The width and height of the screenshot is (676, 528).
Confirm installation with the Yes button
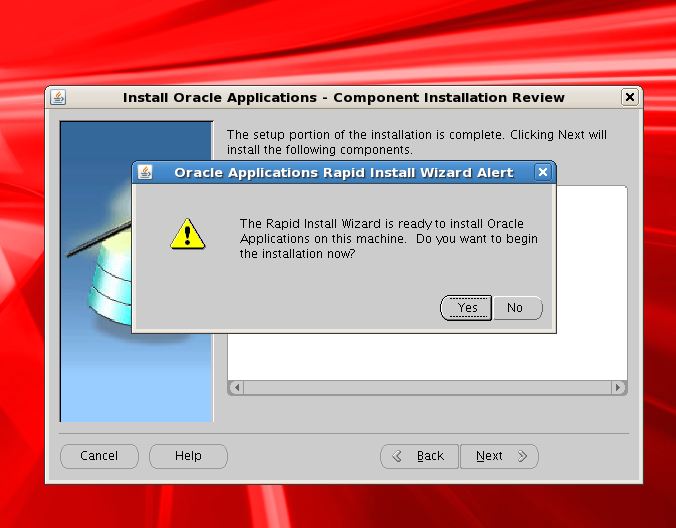point(466,308)
